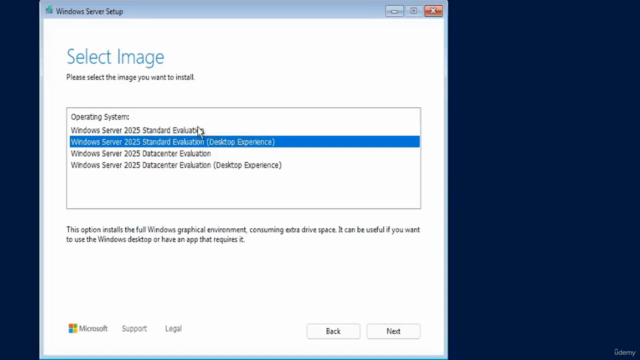The height and width of the screenshot is (360, 640).
Task: Maximize the Setup window
Action: (x=413, y=11)
